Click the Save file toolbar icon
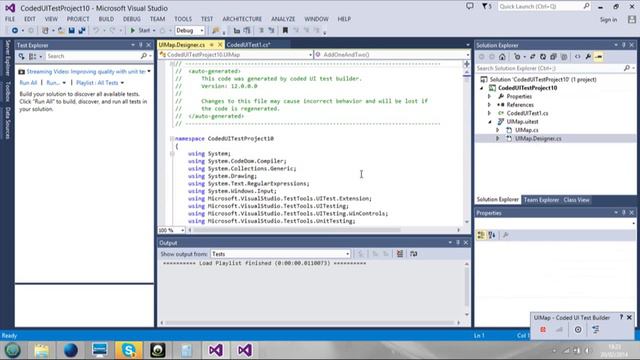This screenshot has height=360, width=640. (x=71, y=31)
